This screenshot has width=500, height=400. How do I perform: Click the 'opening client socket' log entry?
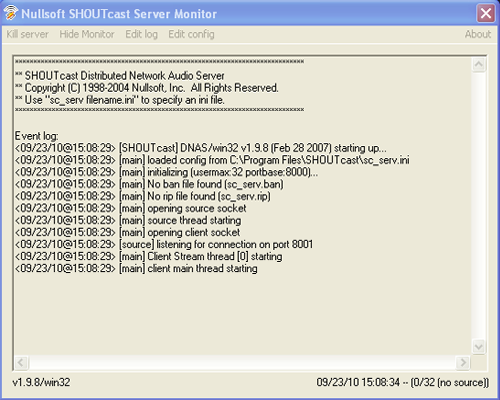127,232
